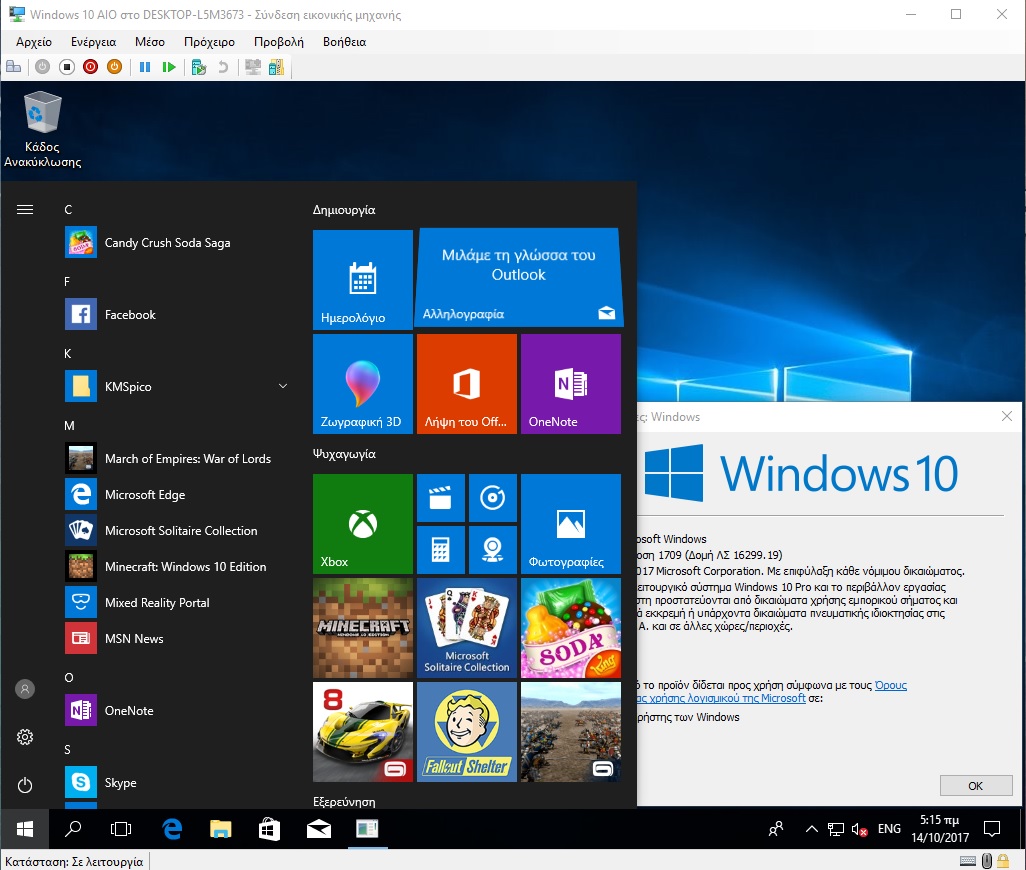This screenshot has height=870, width=1026.
Task: Click the Windows Start button on taskbar
Action: 24,829
